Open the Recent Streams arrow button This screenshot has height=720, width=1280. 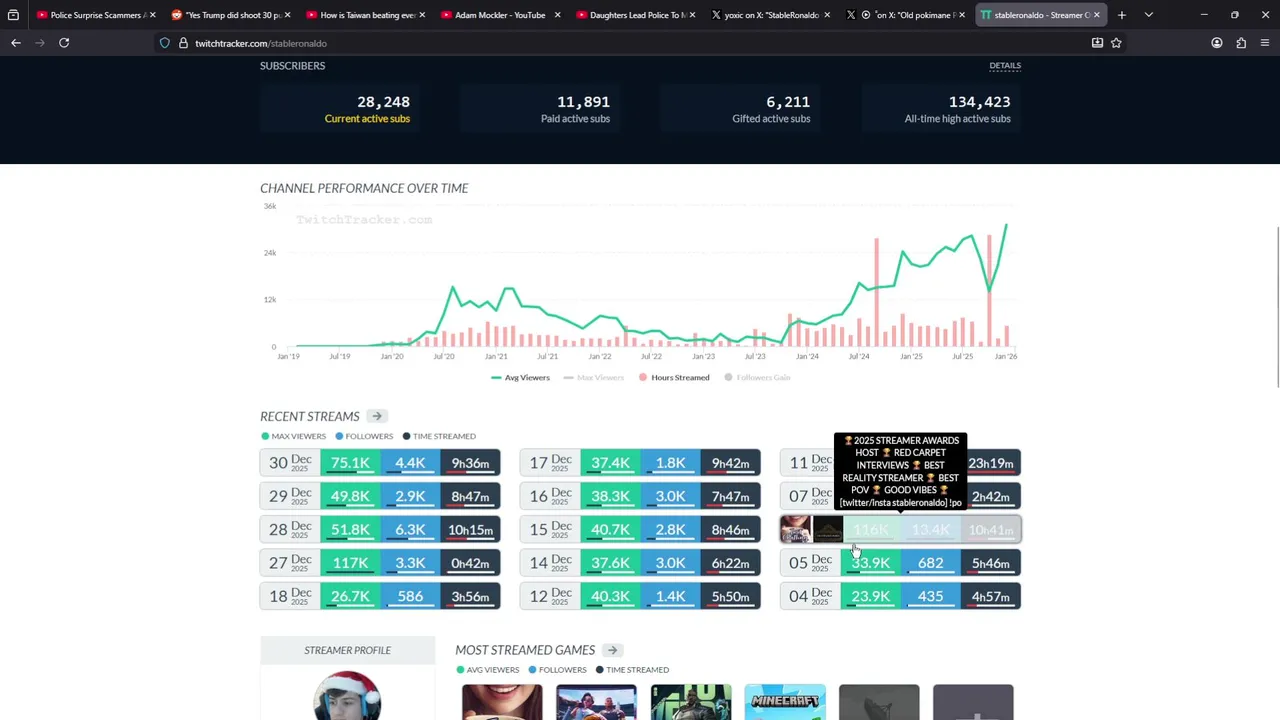pos(376,416)
